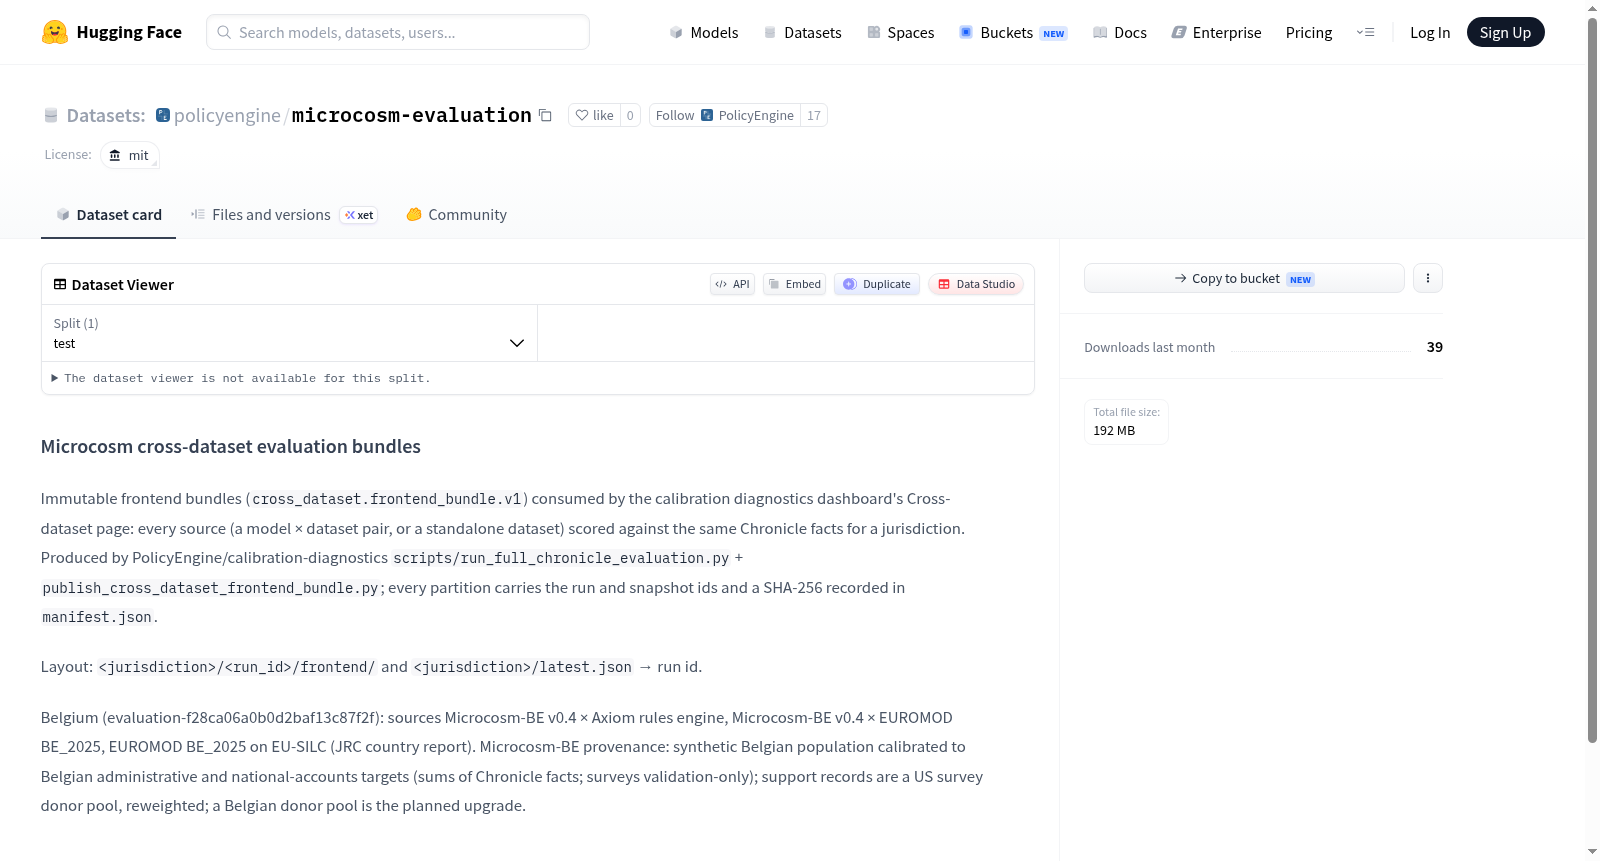This screenshot has width=1600, height=861.
Task: Click the Sign Up button
Action: pyautogui.click(x=1505, y=32)
